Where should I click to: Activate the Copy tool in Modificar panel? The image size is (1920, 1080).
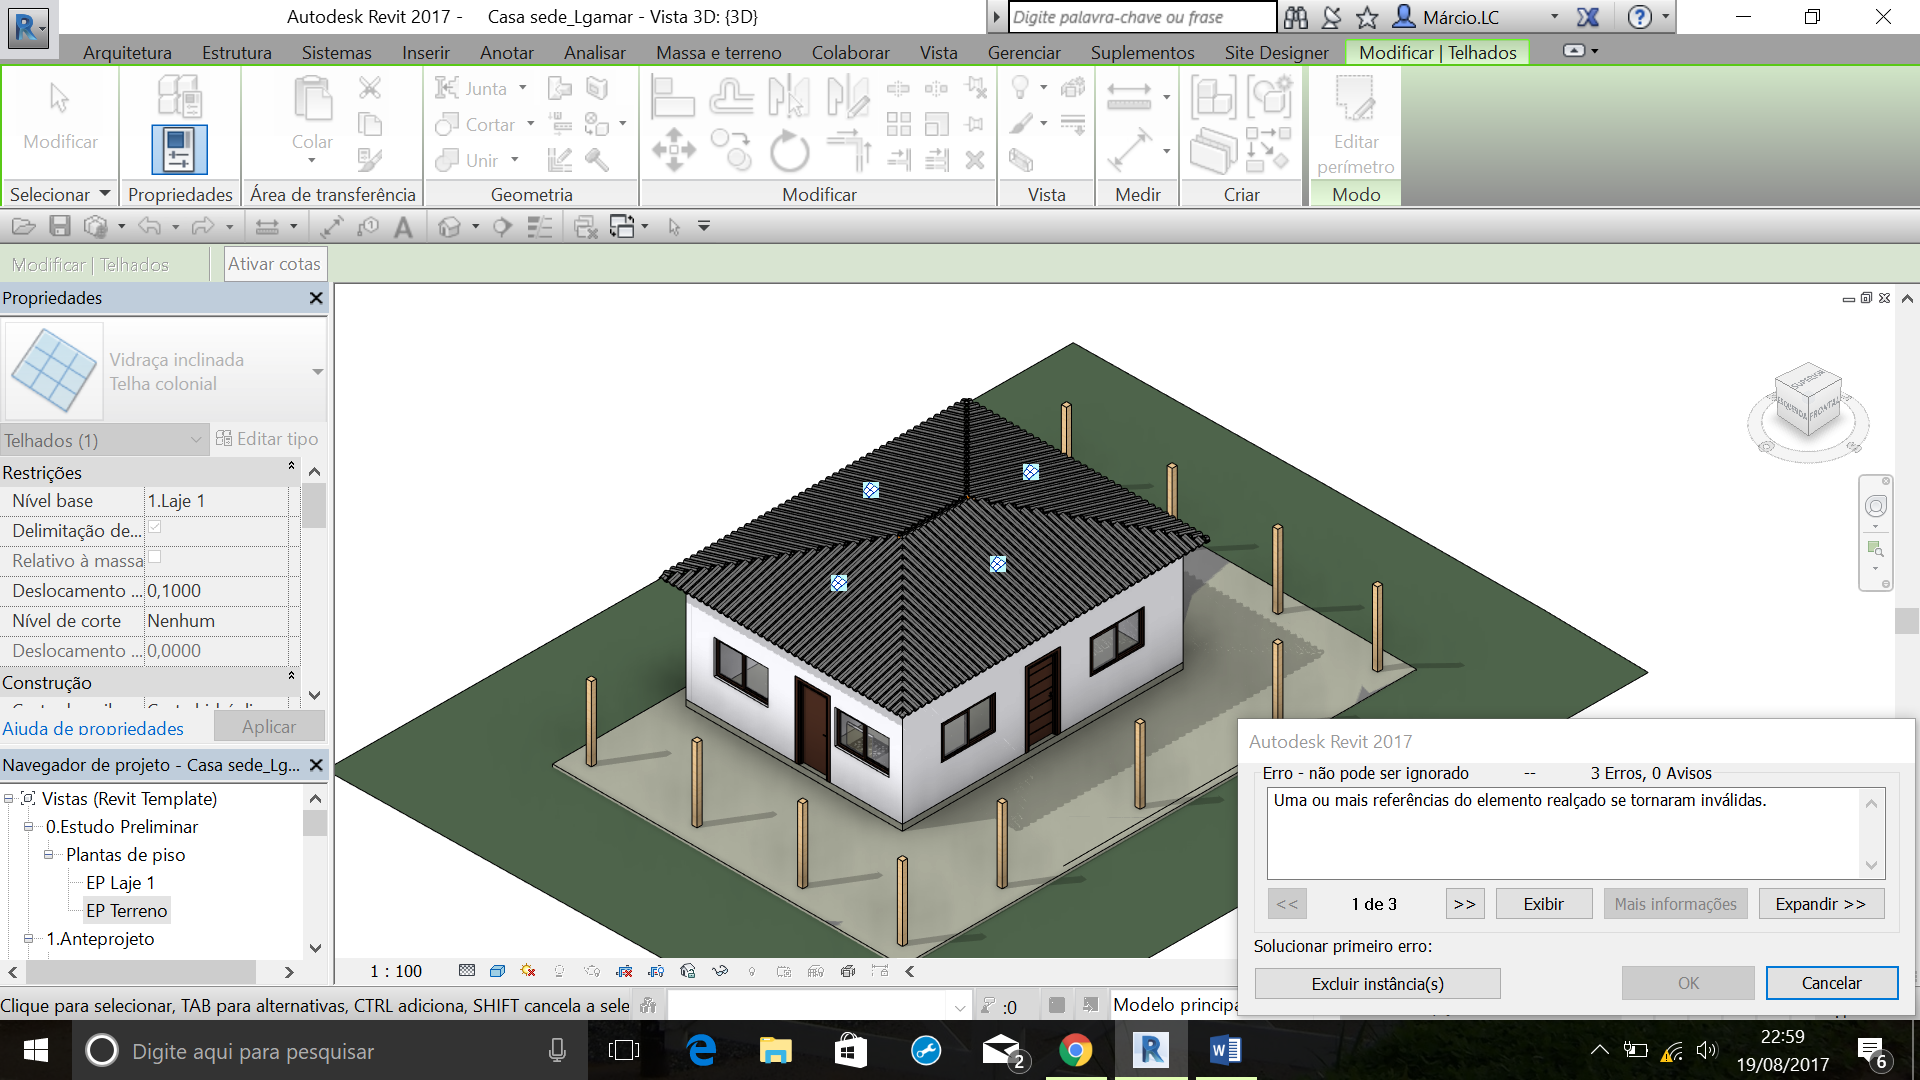(x=731, y=151)
